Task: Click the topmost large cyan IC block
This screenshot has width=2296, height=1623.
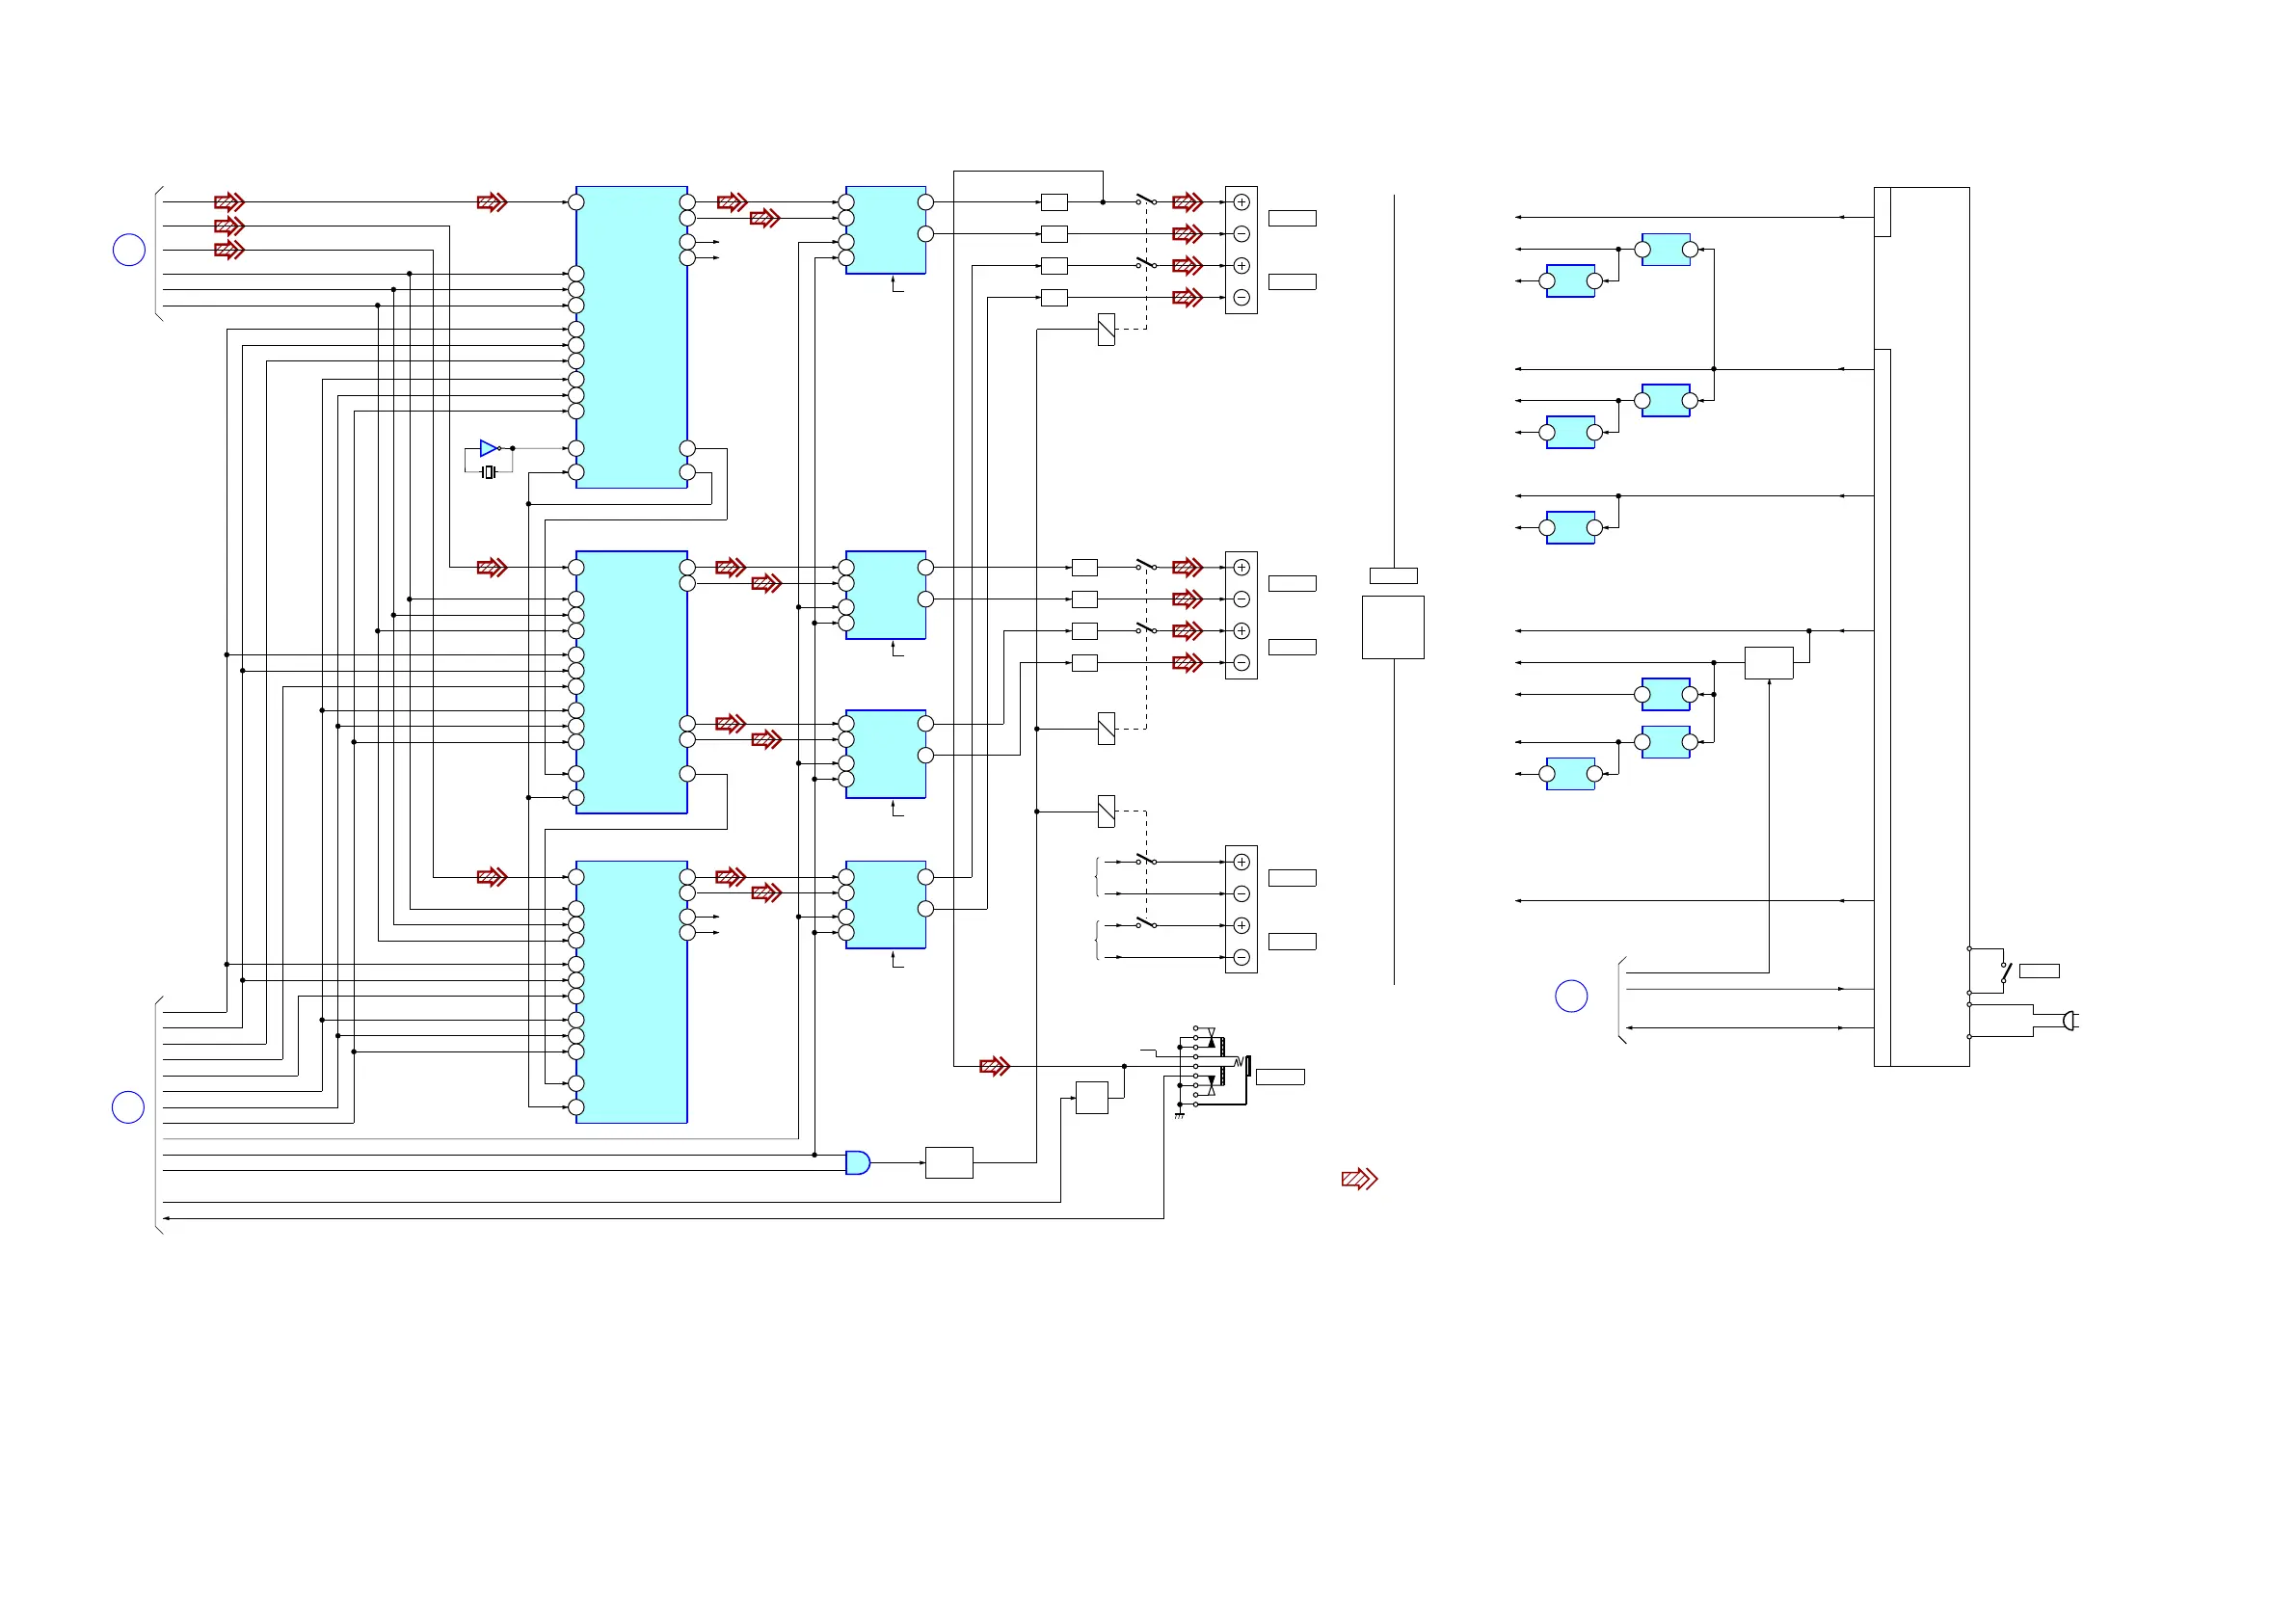Action: [631, 337]
